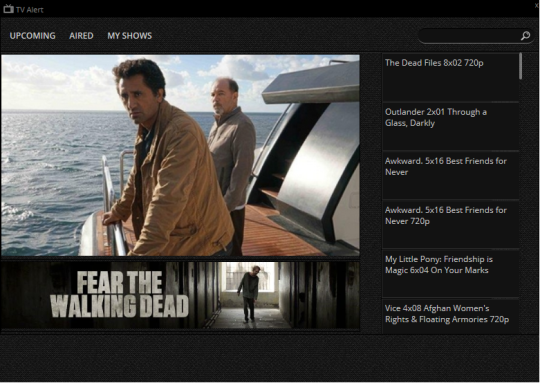This screenshot has width=540, height=383.
Task: Click the TV Alert app icon
Action: pos(8,9)
